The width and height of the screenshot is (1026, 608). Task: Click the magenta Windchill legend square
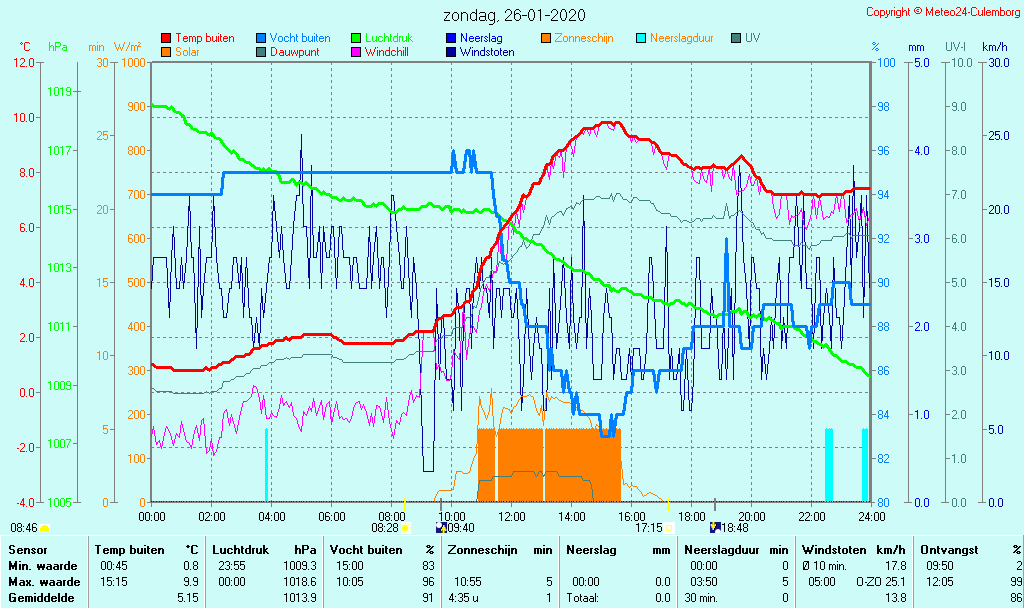[x=356, y=52]
